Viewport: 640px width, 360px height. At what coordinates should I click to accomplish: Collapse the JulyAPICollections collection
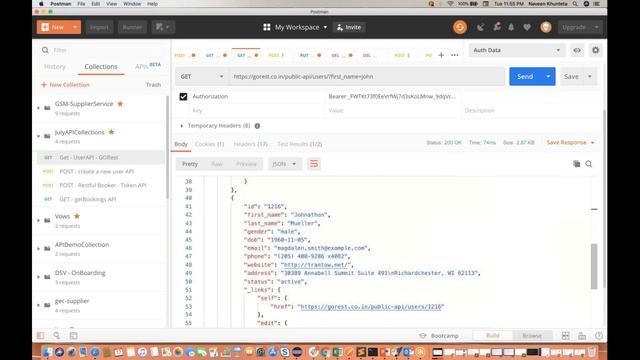click(38, 136)
